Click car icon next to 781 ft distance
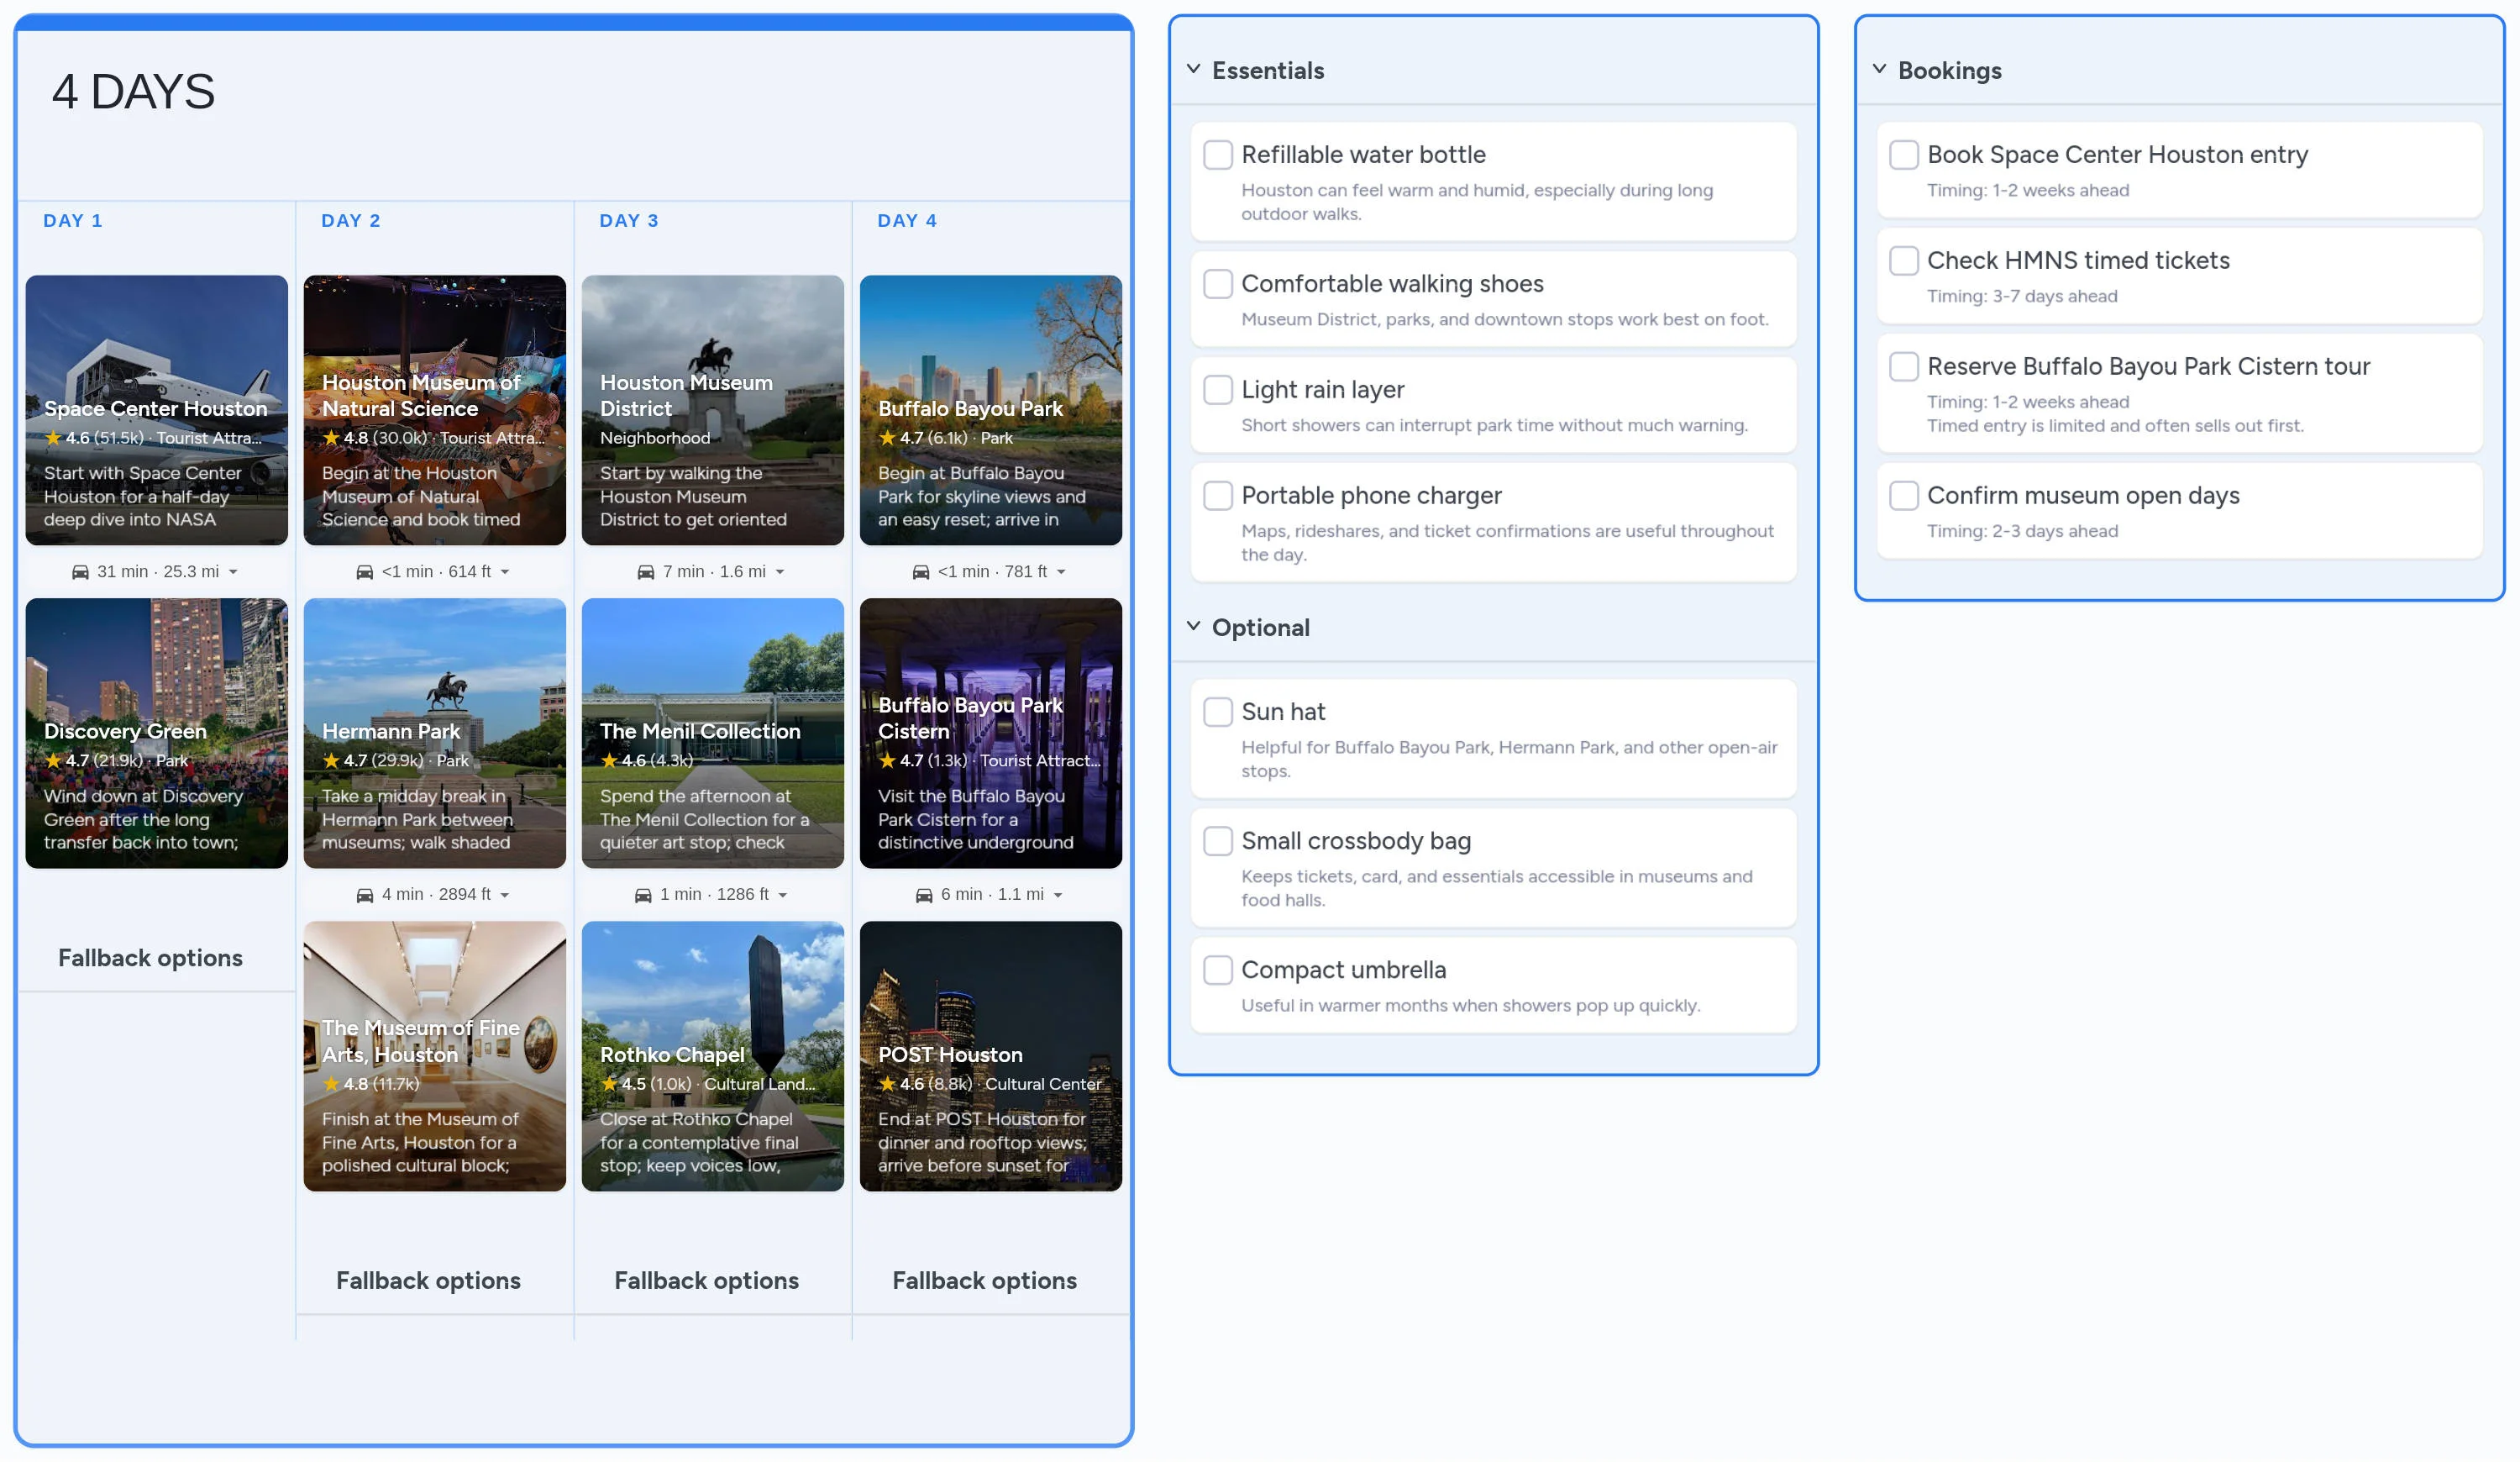The width and height of the screenshot is (2520, 1462). point(921,572)
